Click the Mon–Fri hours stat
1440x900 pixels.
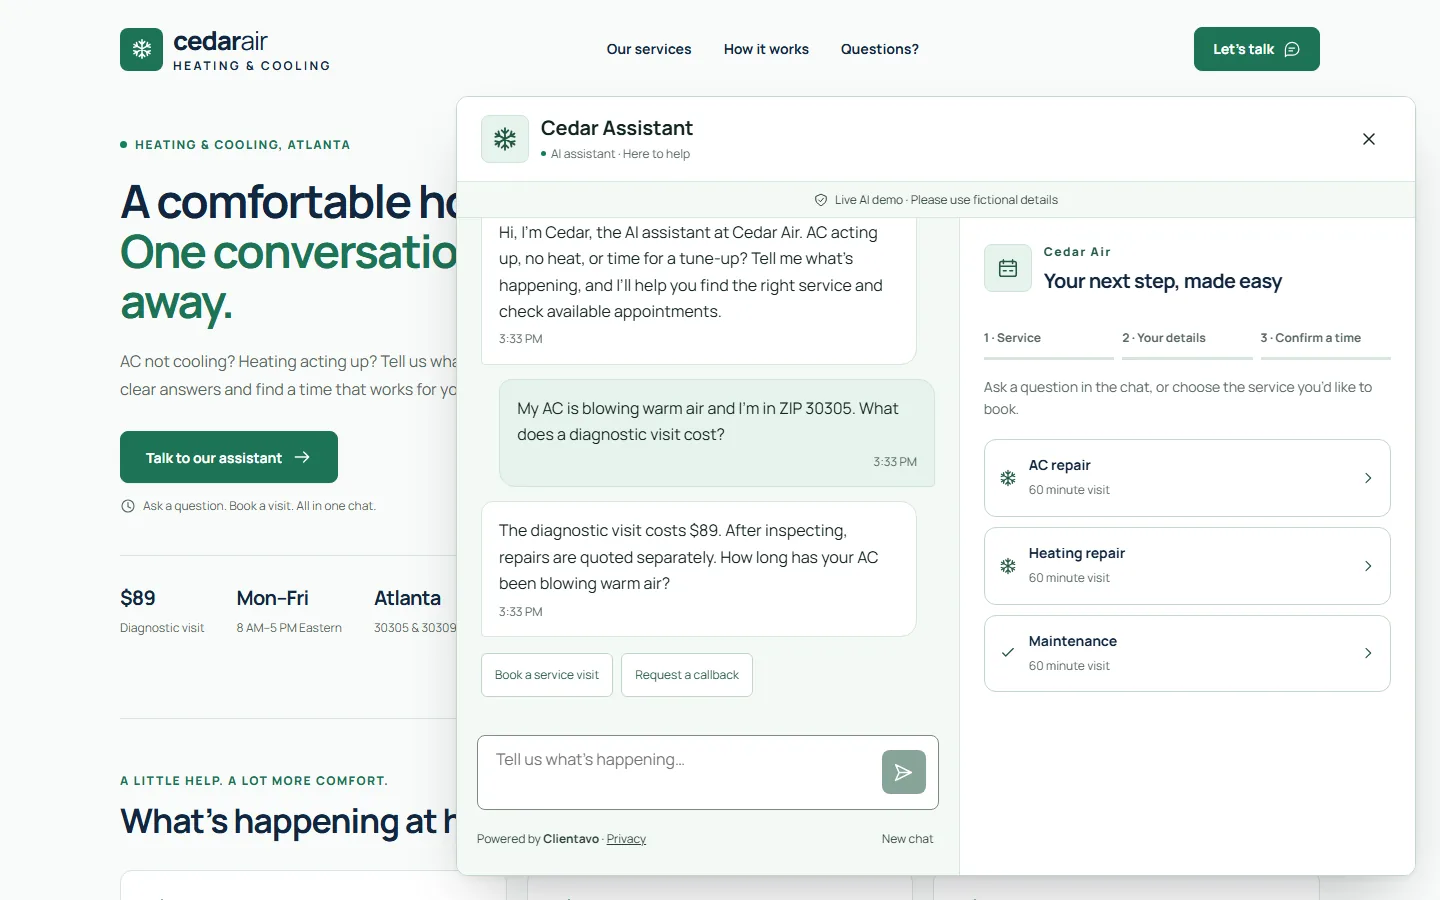[289, 611]
